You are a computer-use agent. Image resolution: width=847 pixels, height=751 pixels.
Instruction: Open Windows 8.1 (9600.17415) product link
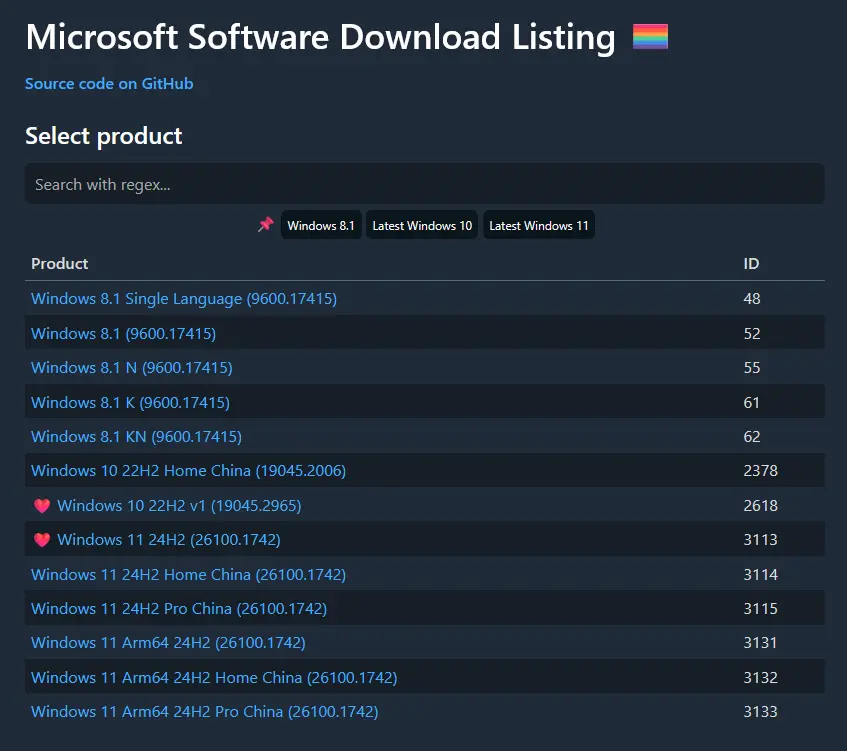click(x=123, y=333)
